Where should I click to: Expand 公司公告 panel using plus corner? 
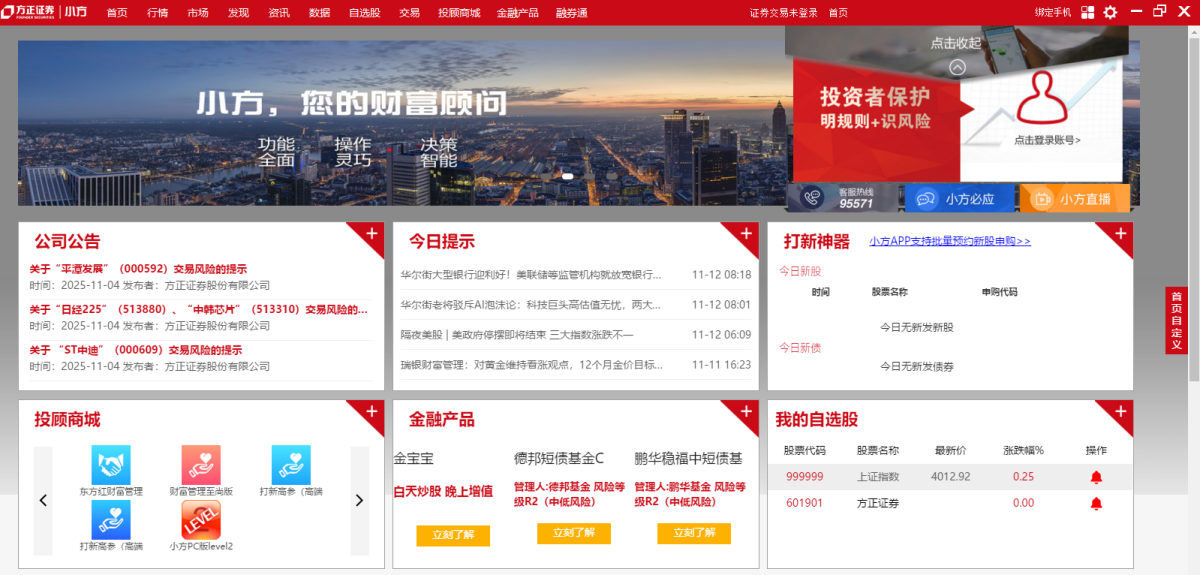(371, 234)
